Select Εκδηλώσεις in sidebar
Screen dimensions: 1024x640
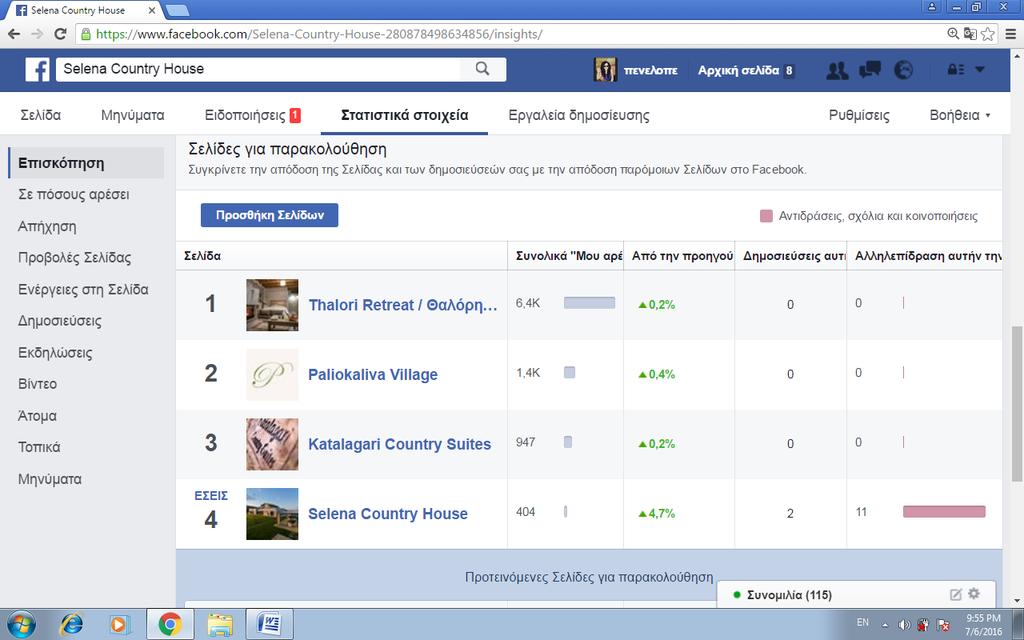(55, 353)
